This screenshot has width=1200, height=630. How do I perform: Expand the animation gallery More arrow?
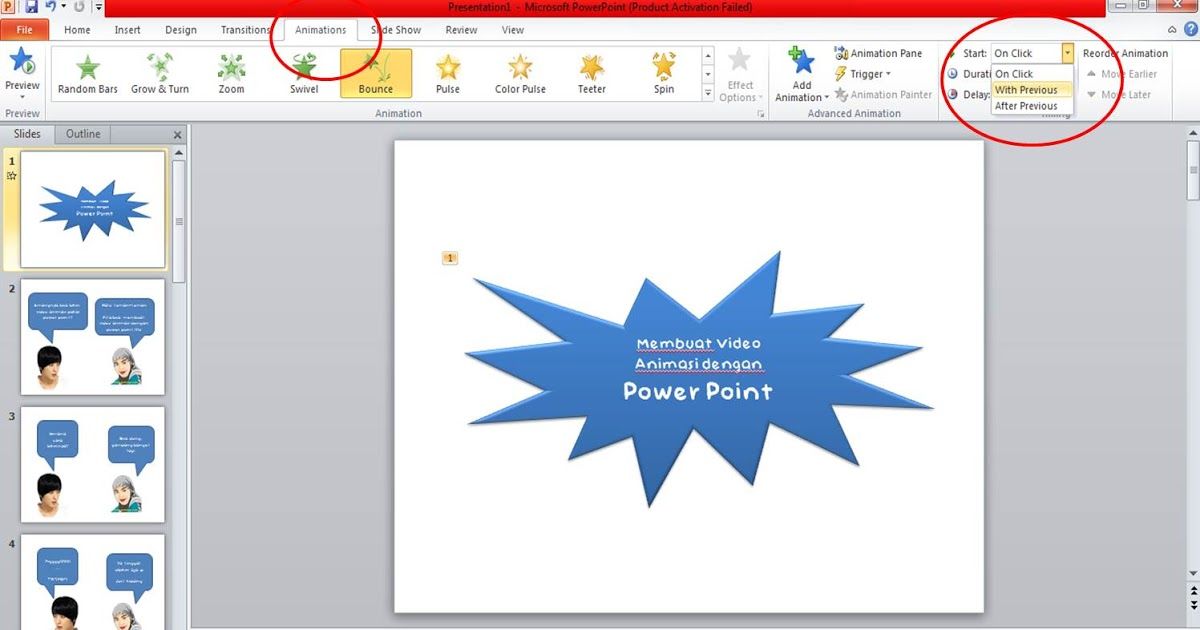click(708, 95)
